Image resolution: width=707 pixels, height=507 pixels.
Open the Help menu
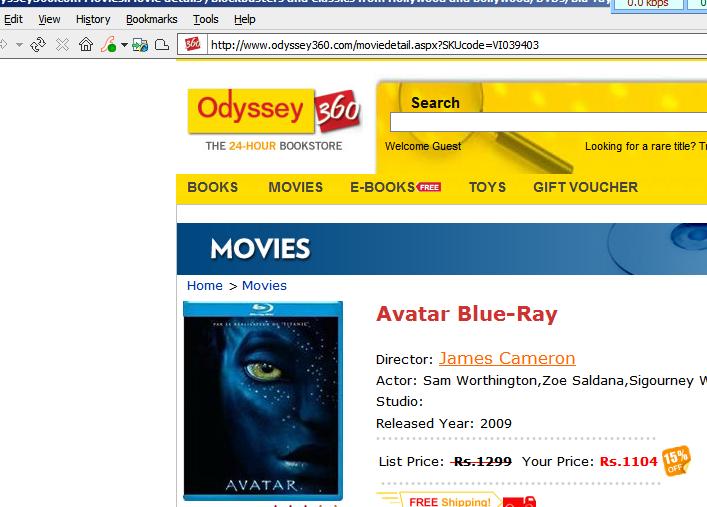tap(245, 19)
